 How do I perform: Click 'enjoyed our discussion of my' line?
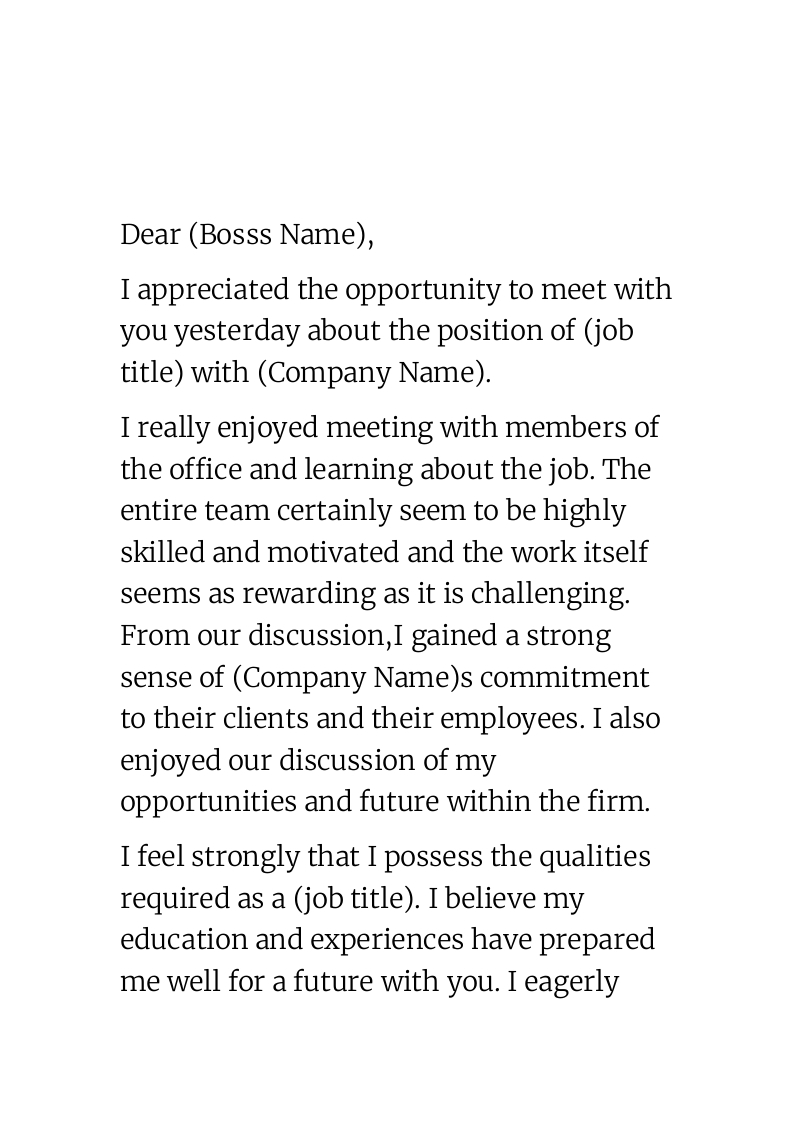point(308,760)
